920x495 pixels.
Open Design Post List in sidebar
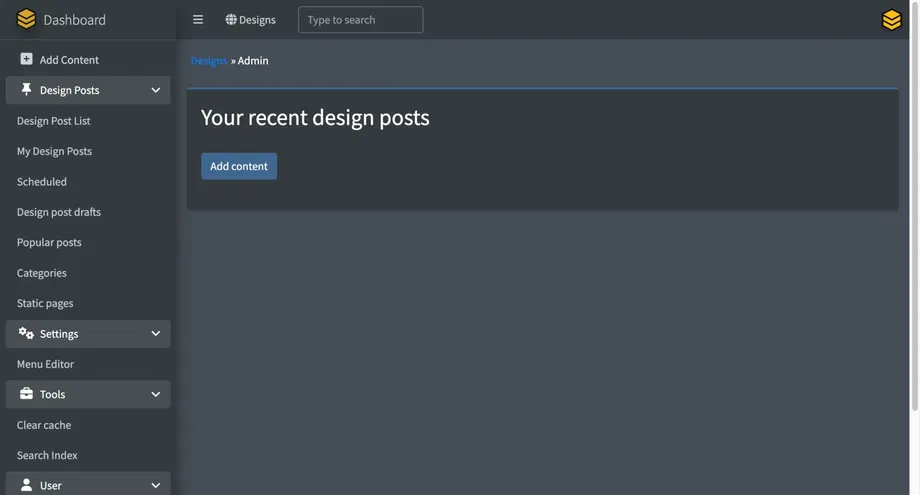(x=54, y=121)
